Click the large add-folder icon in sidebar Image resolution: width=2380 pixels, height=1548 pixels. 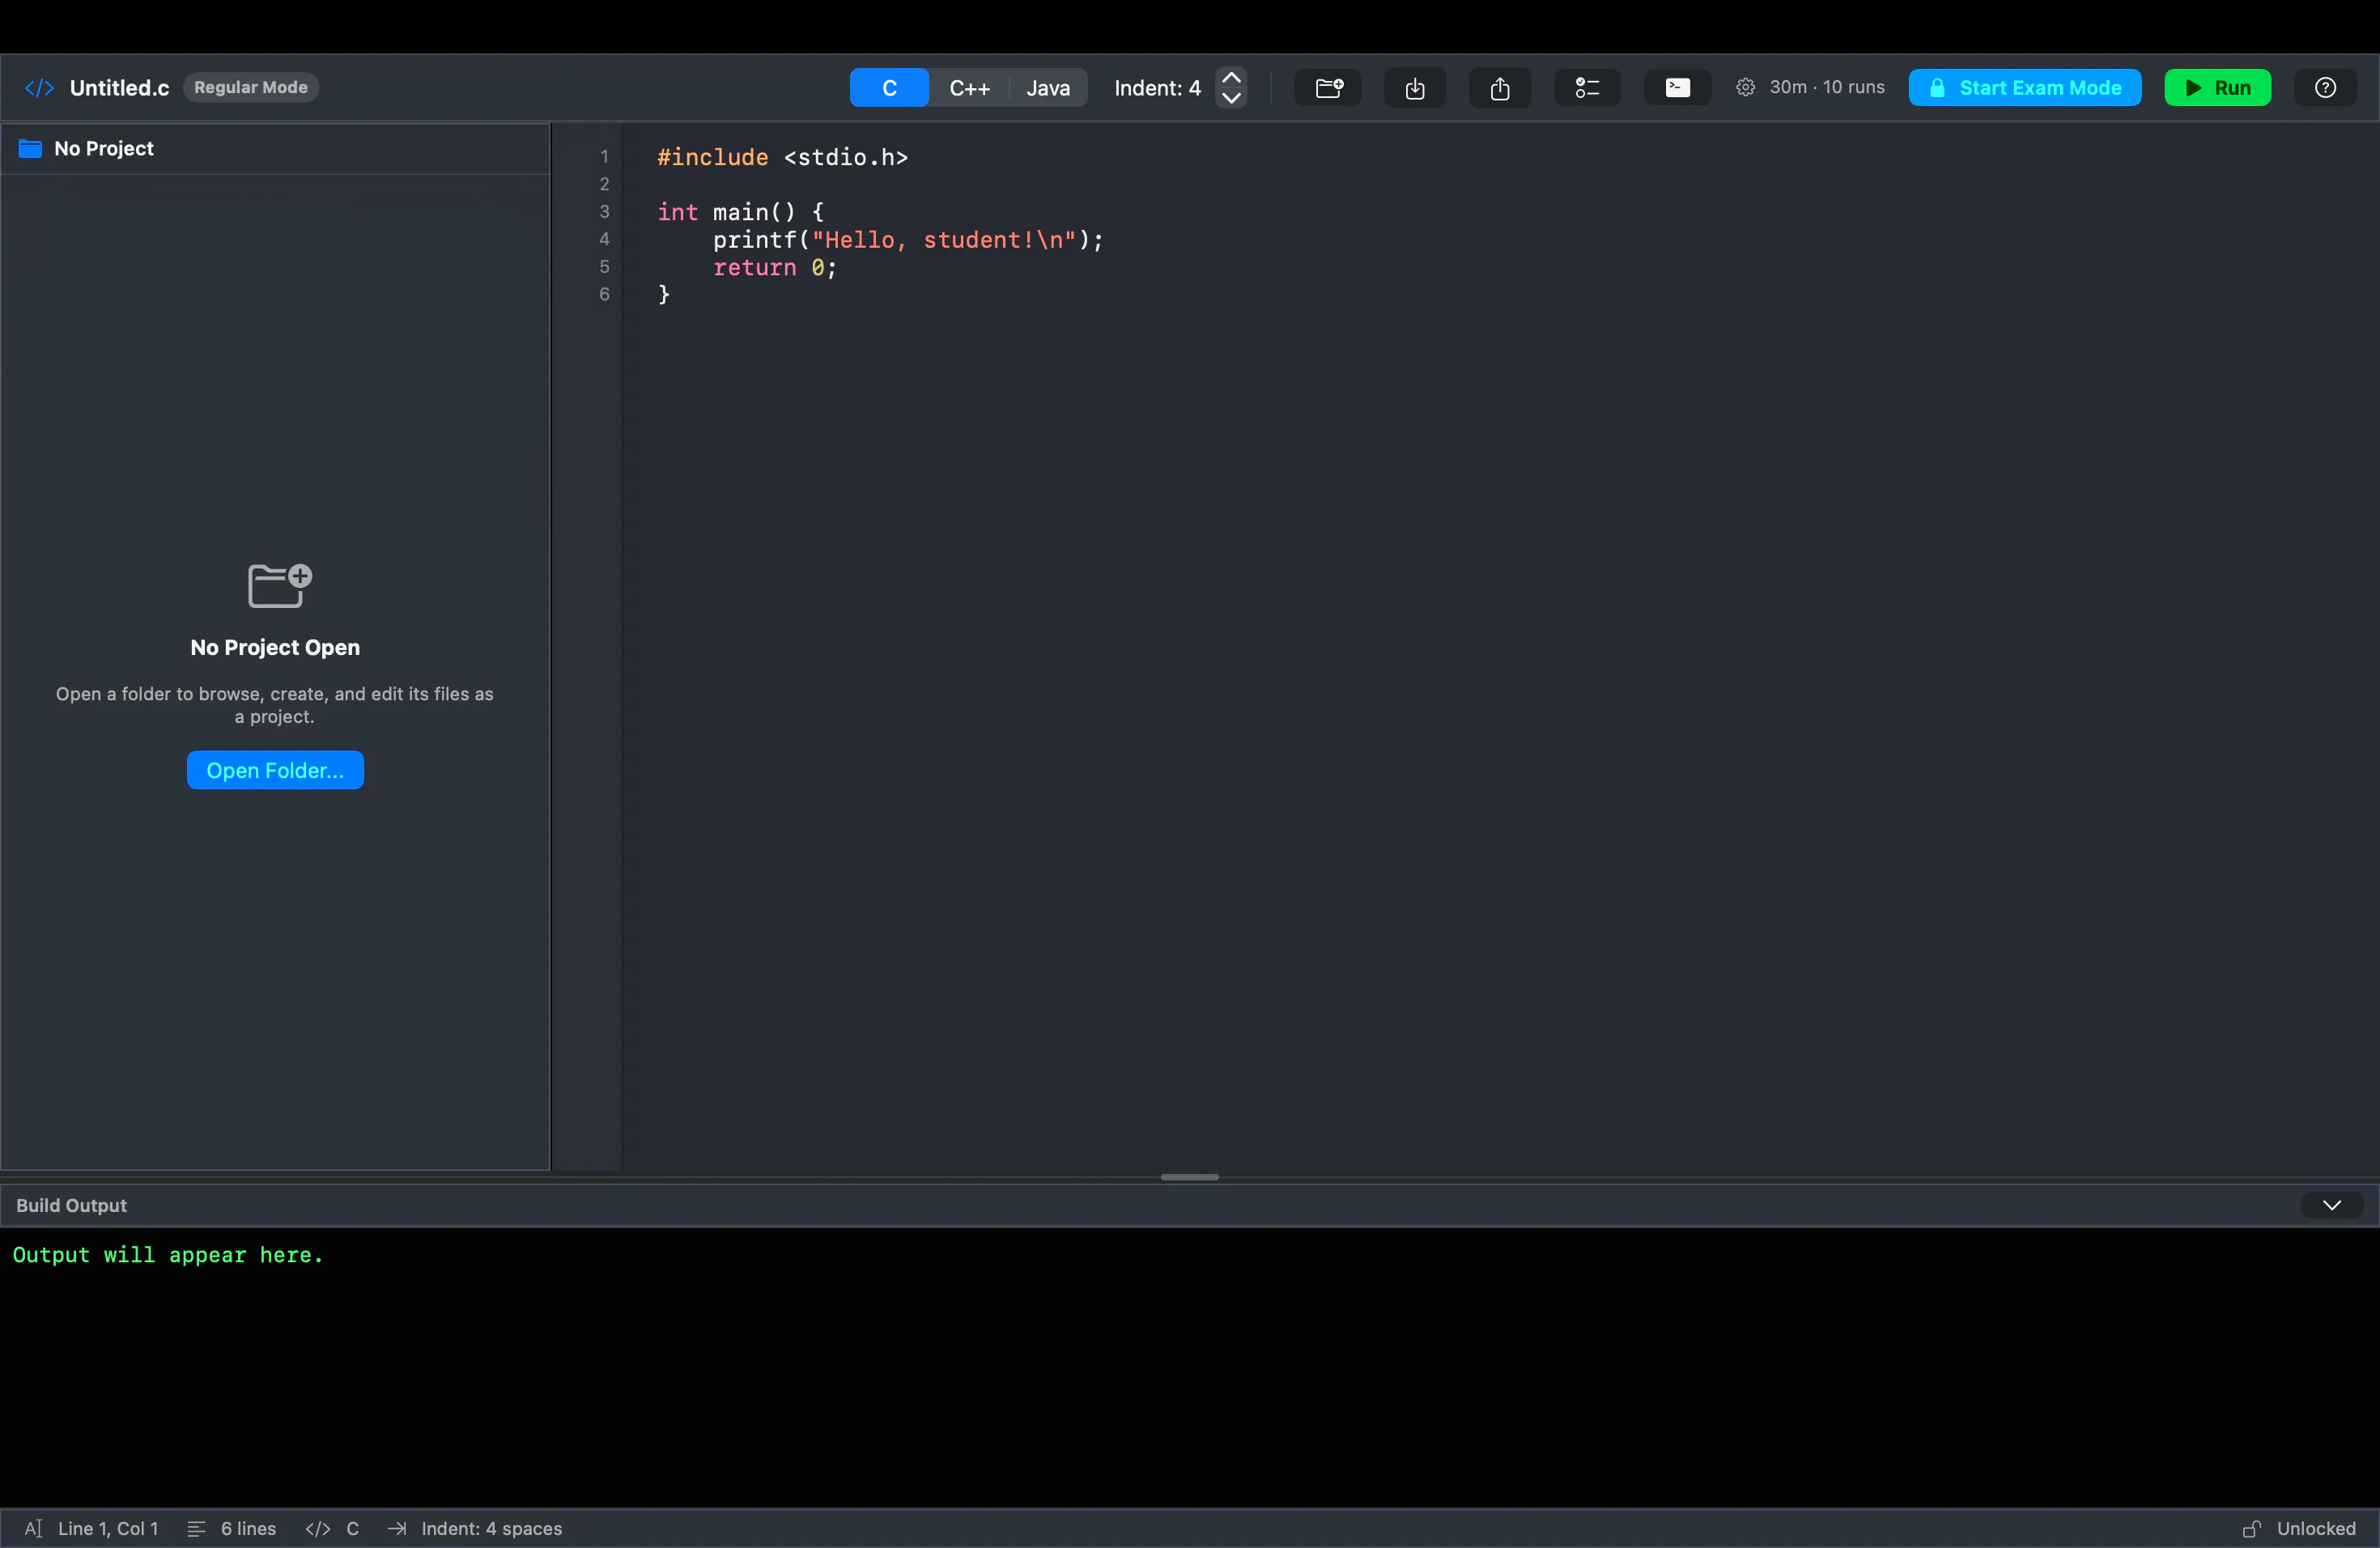point(280,586)
